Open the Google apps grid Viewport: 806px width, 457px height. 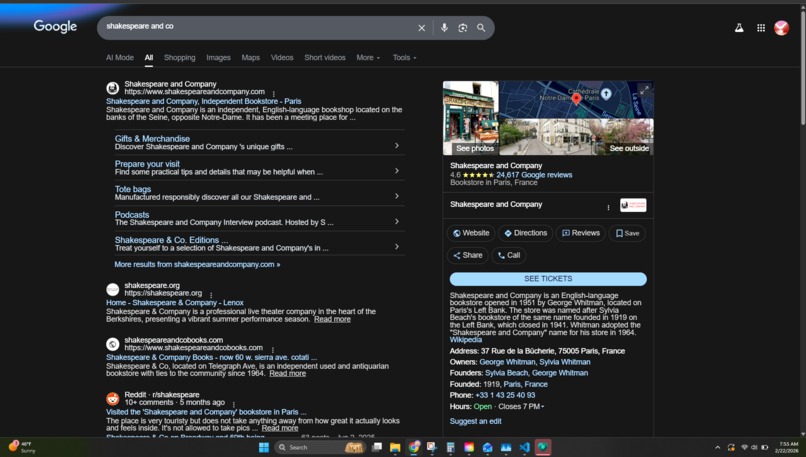tap(761, 28)
